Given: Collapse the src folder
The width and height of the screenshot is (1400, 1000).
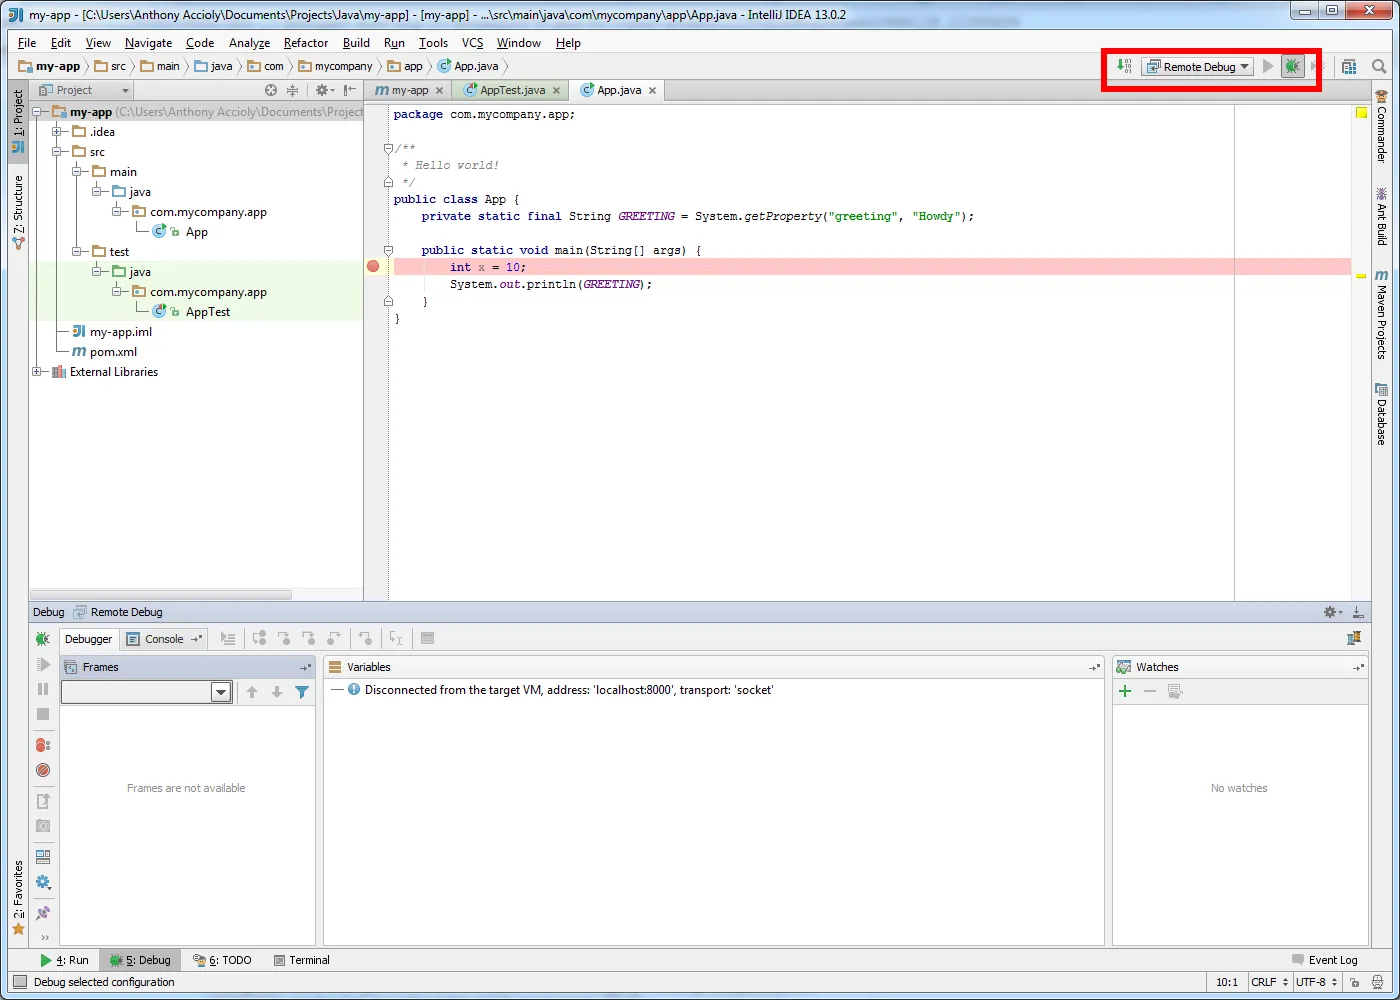Looking at the screenshot, I should [57, 152].
